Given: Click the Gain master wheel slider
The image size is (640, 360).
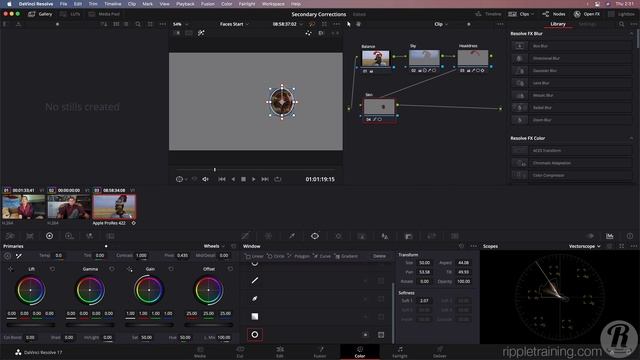Looking at the screenshot, I should (x=149, y=325).
